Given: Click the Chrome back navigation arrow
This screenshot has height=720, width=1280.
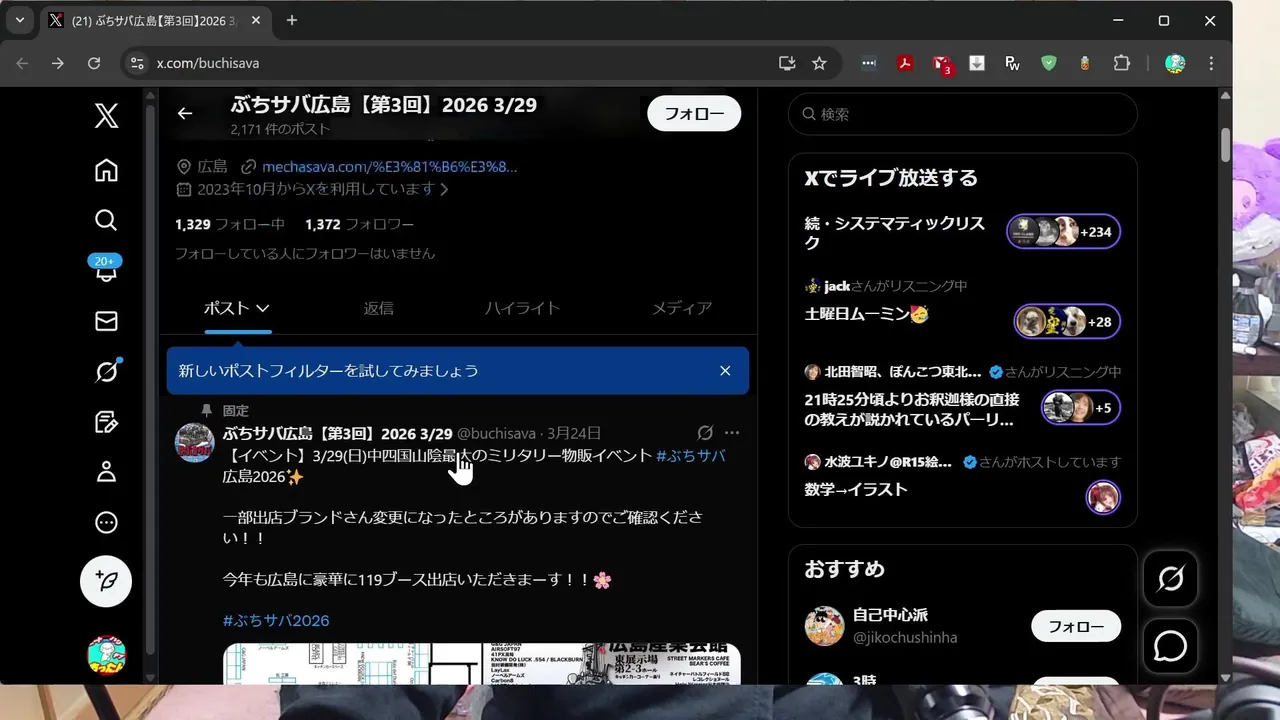Looking at the screenshot, I should (x=22, y=63).
